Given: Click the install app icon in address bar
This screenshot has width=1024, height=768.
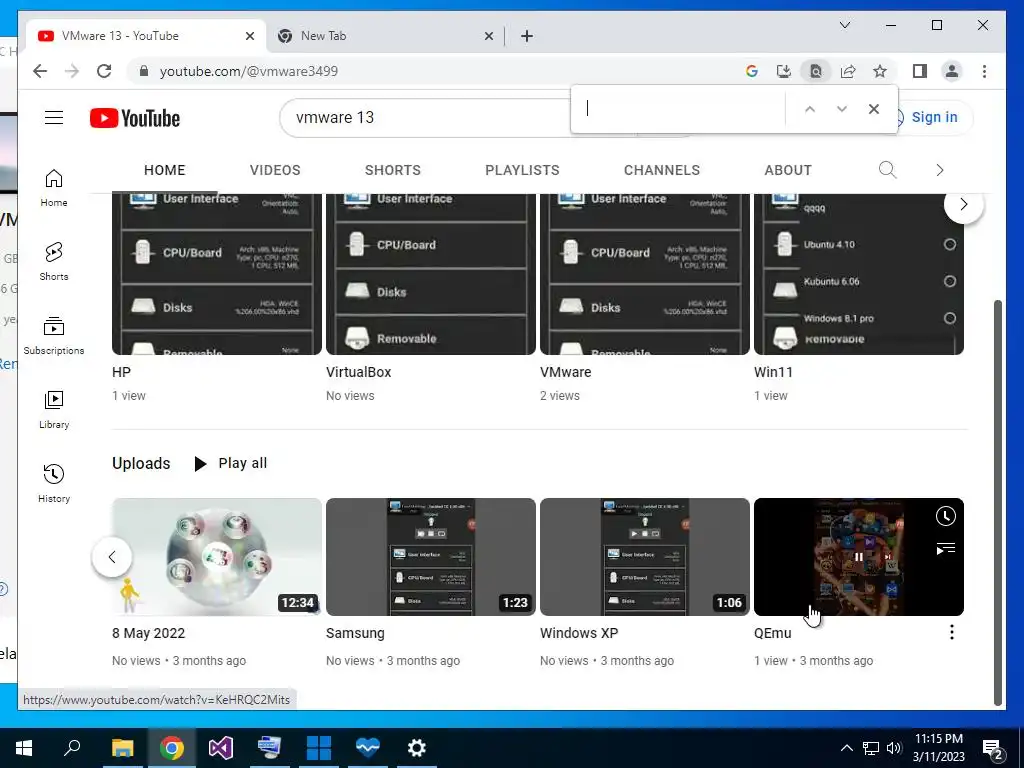Looking at the screenshot, I should click(x=784, y=71).
